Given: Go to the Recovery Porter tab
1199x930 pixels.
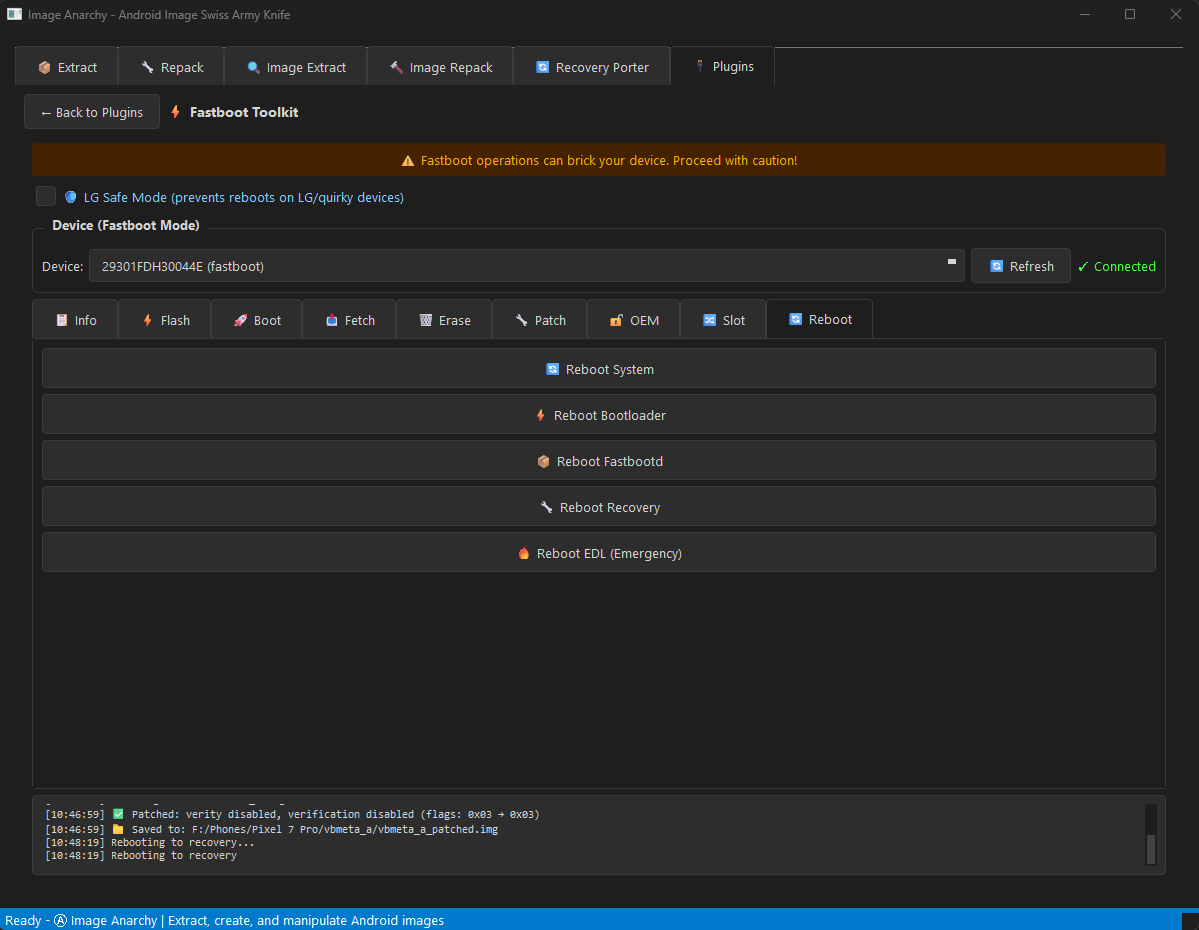Looking at the screenshot, I should (x=591, y=67).
